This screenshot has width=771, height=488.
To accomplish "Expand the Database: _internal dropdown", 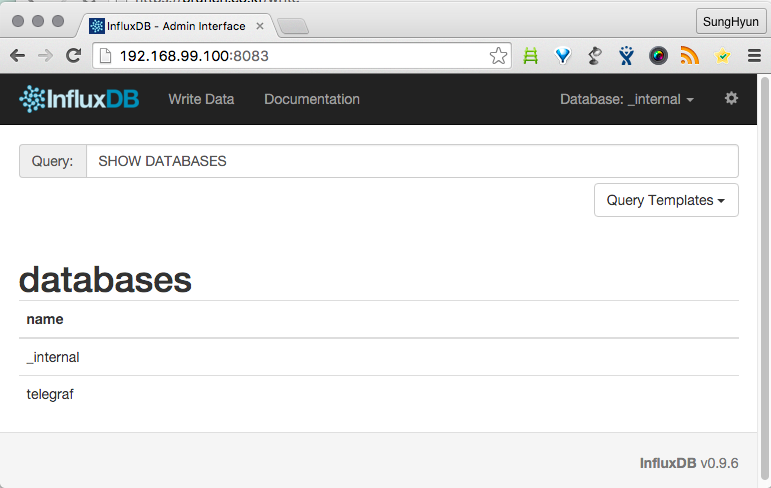I will (x=627, y=99).
